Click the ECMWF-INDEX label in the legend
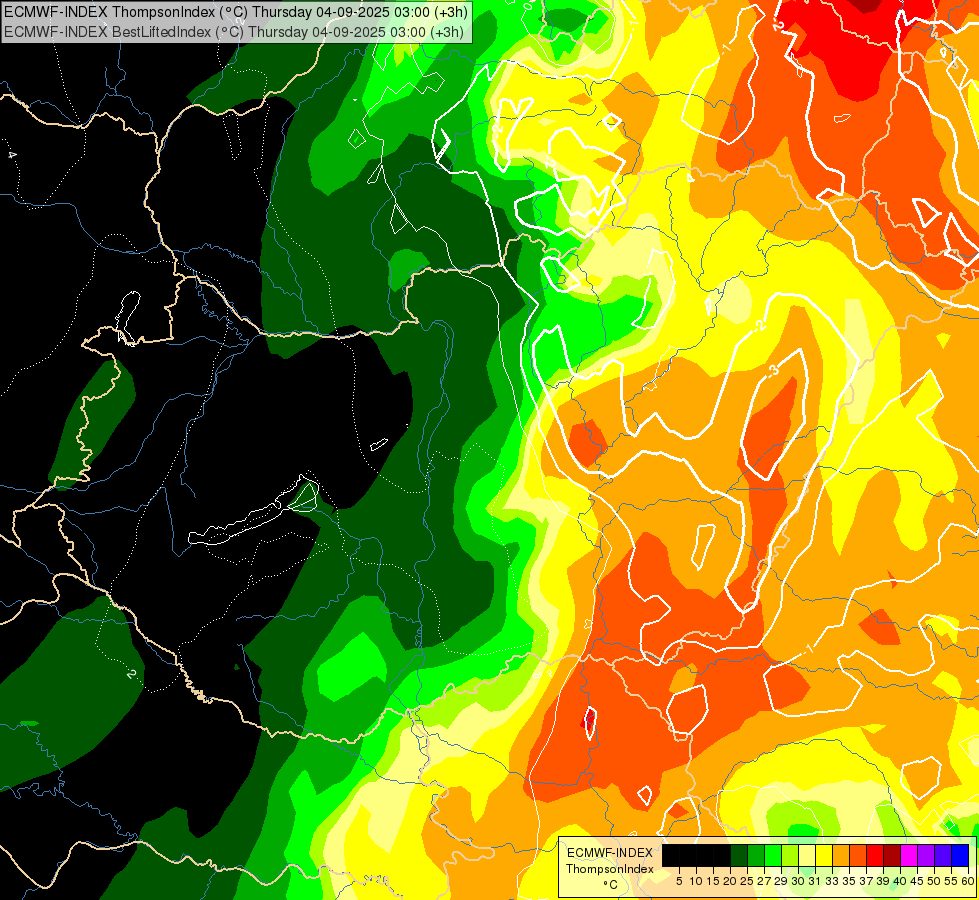The image size is (979, 900). pos(610,853)
